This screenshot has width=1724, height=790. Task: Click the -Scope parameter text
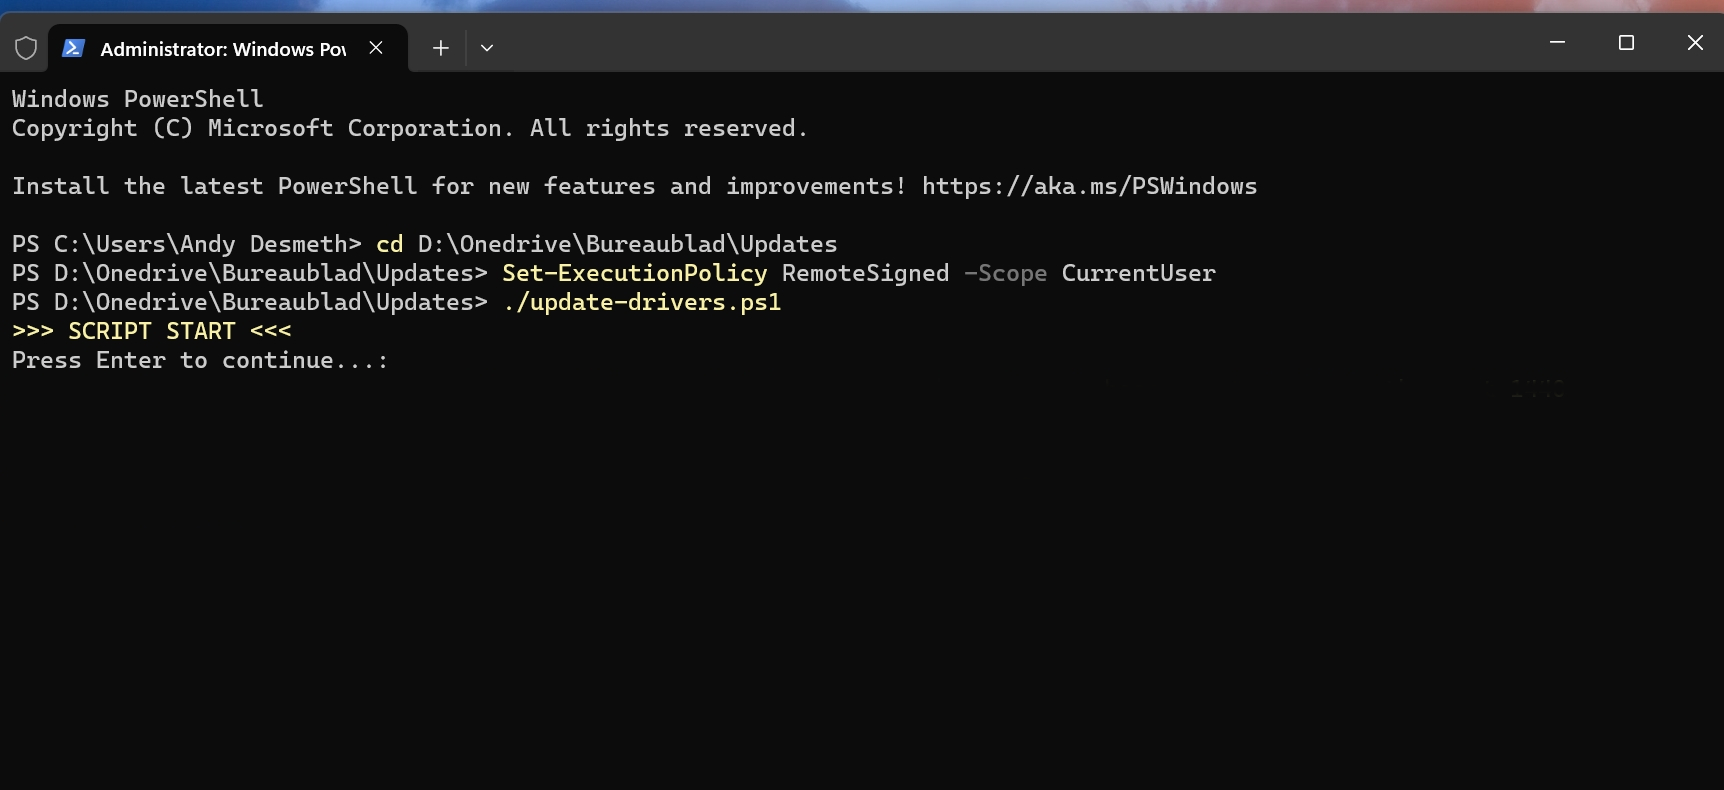click(1005, 273)
